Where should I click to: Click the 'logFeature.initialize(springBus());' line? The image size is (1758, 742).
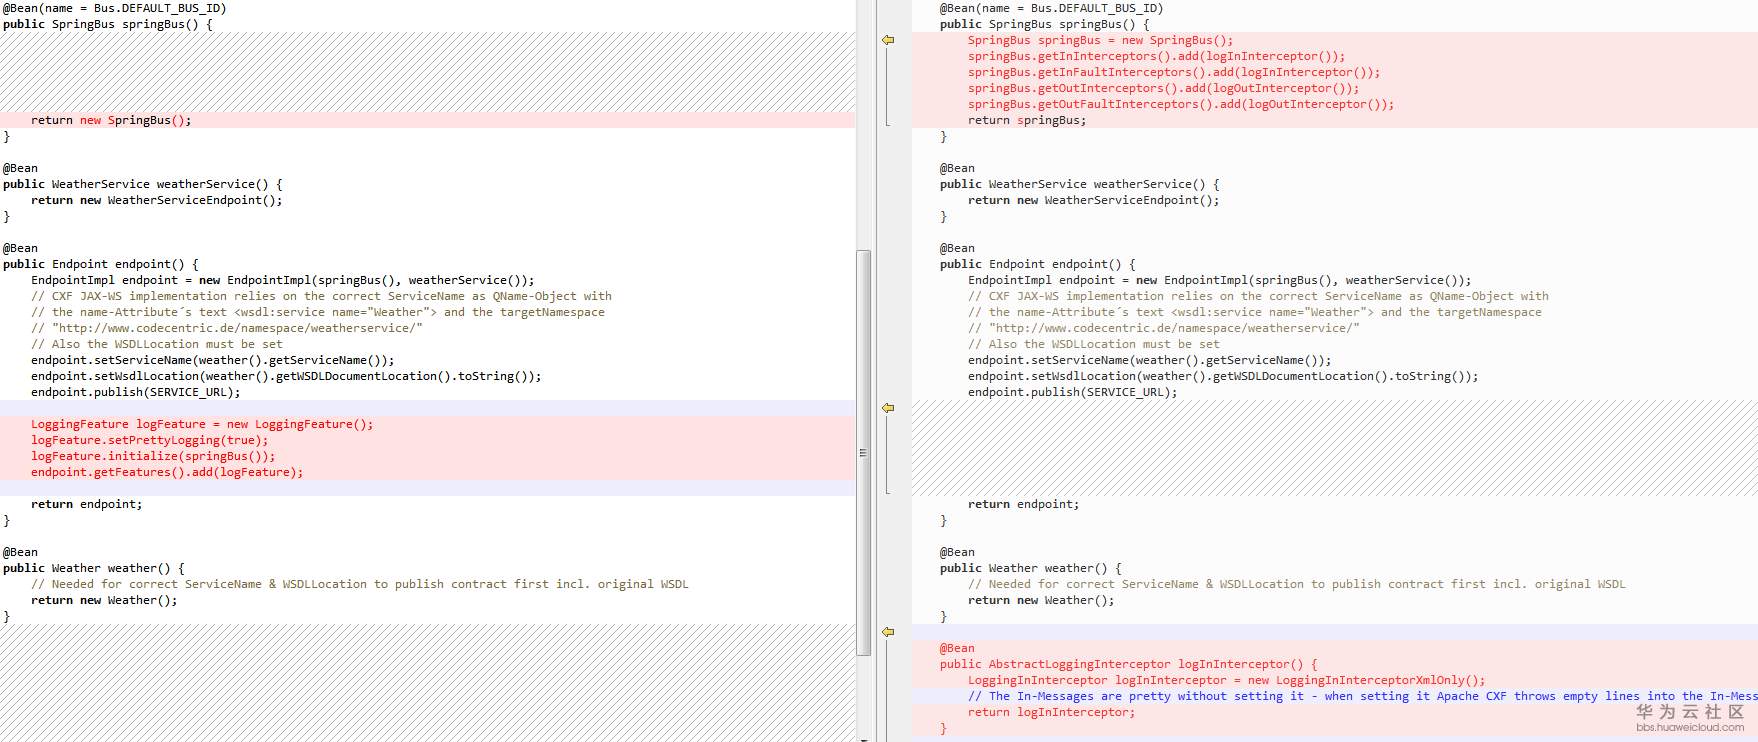[153, 456]
